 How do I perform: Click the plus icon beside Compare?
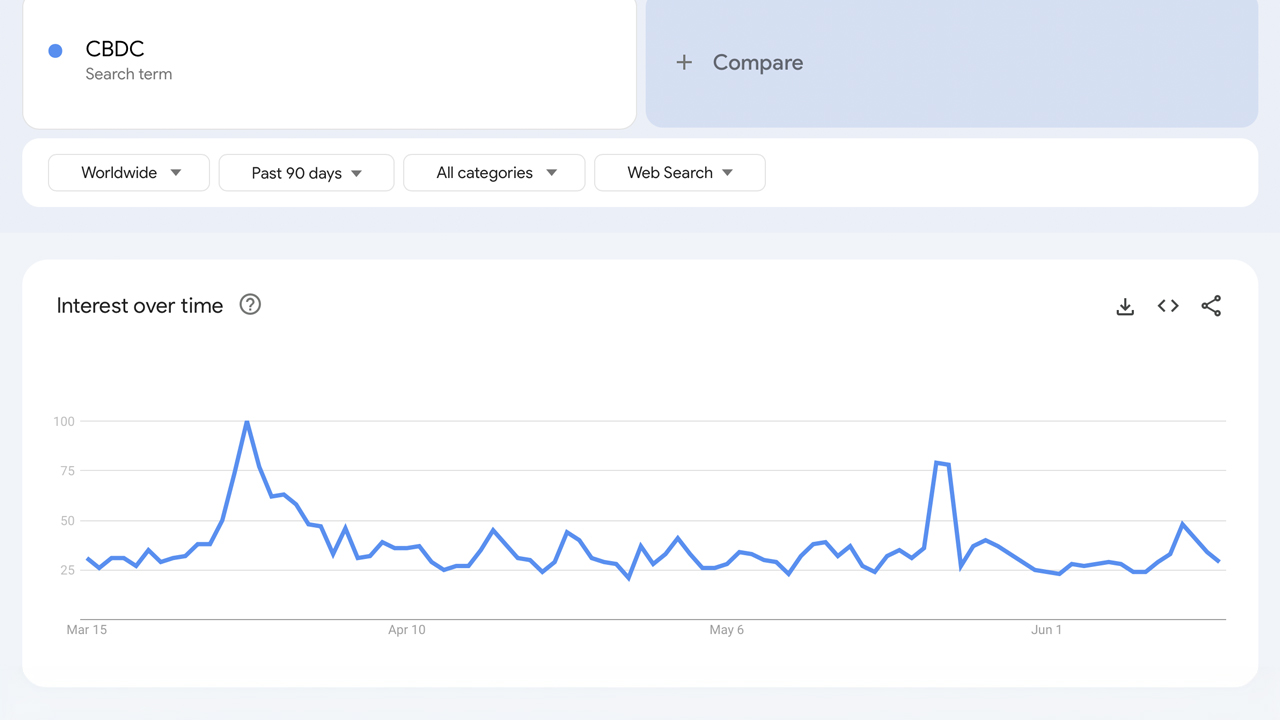click(x=684, y=63)
